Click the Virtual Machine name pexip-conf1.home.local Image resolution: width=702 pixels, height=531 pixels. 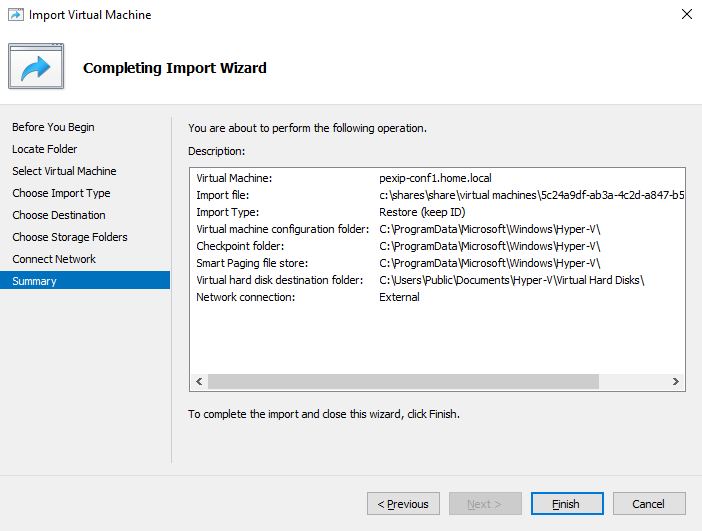coord(435,178)
